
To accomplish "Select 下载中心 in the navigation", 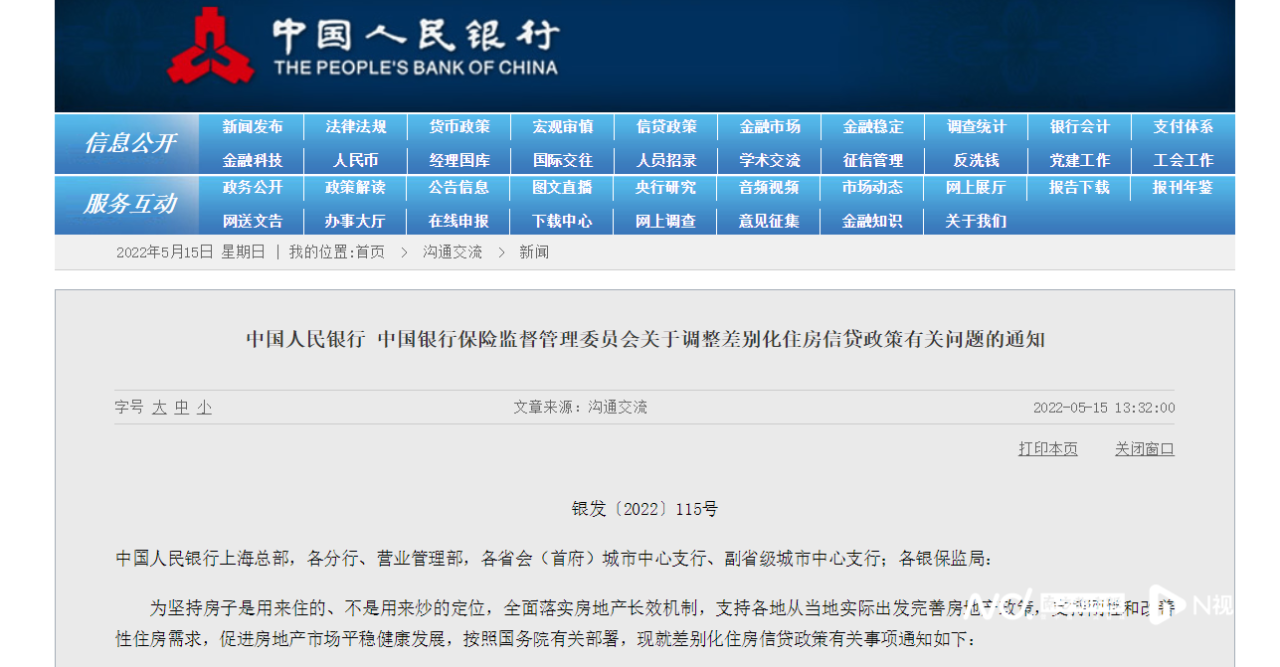I will 562,221.
